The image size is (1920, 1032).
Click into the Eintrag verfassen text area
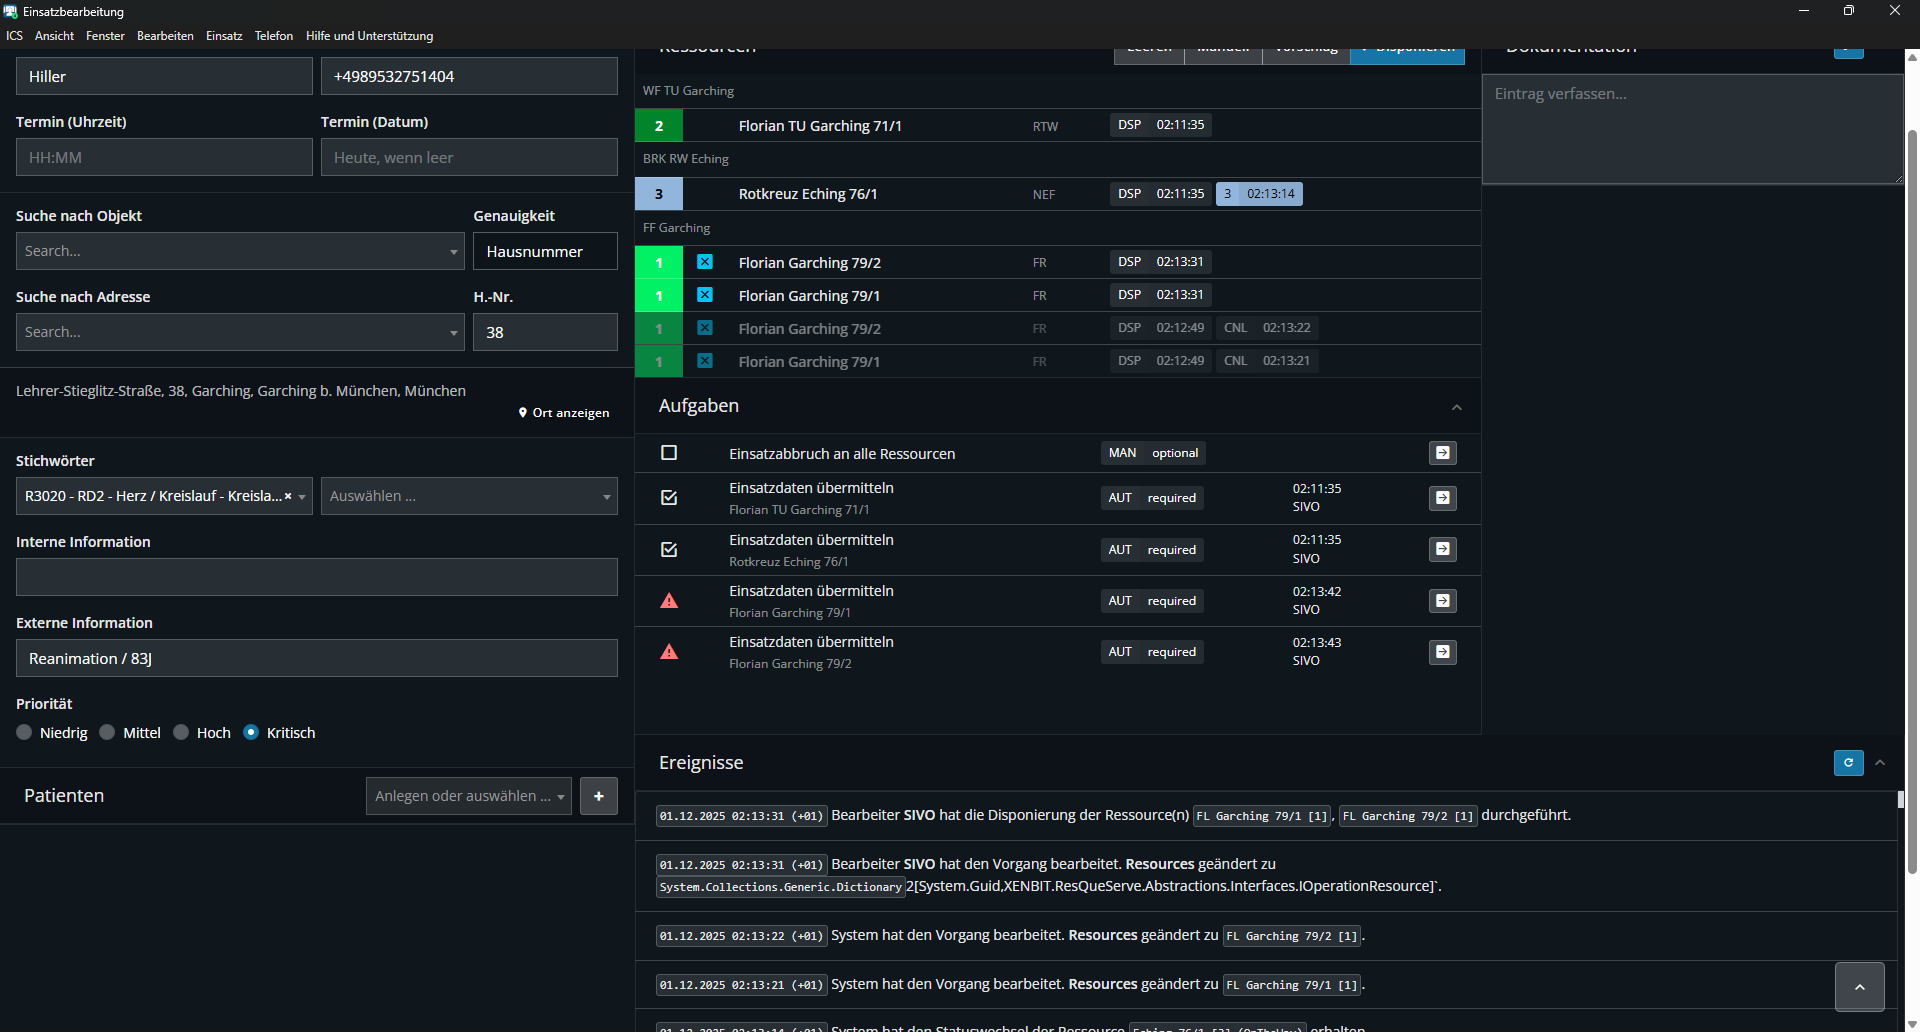pos(1692,130)
